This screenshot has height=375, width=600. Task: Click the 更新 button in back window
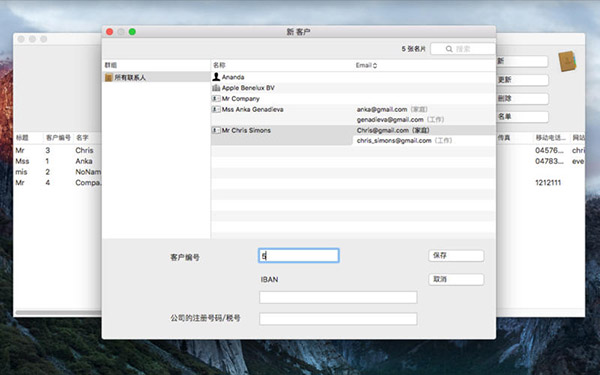coord(522,80)
